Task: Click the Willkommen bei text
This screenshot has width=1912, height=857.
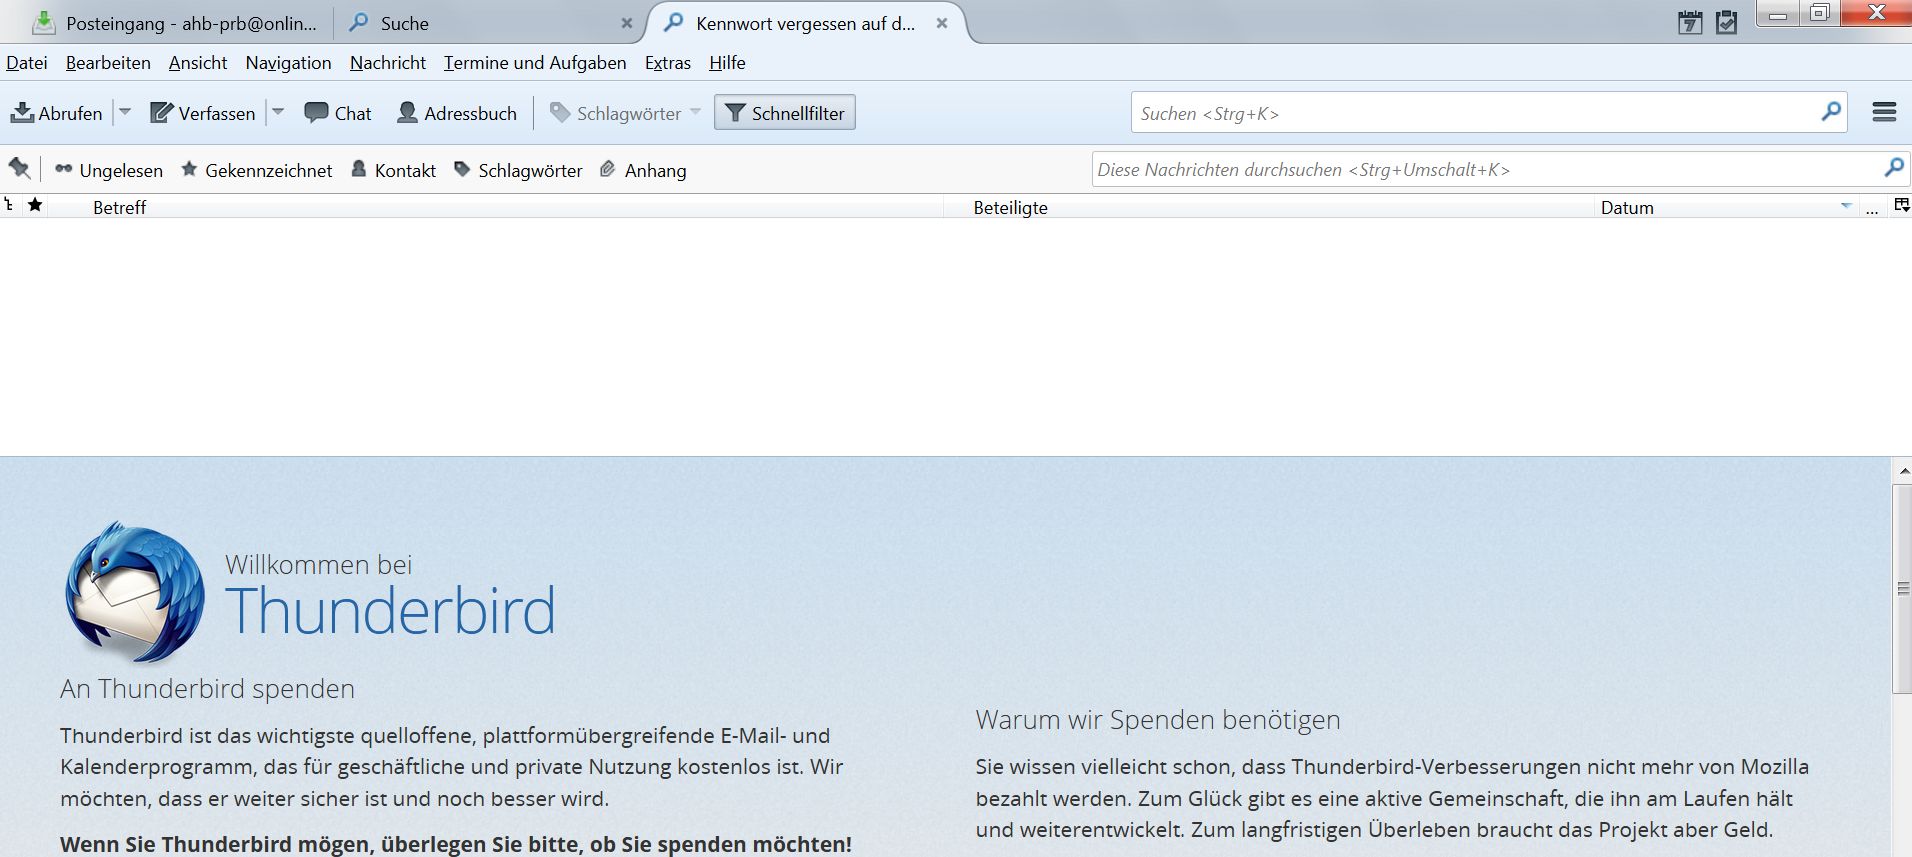Action: pos(318,565)
